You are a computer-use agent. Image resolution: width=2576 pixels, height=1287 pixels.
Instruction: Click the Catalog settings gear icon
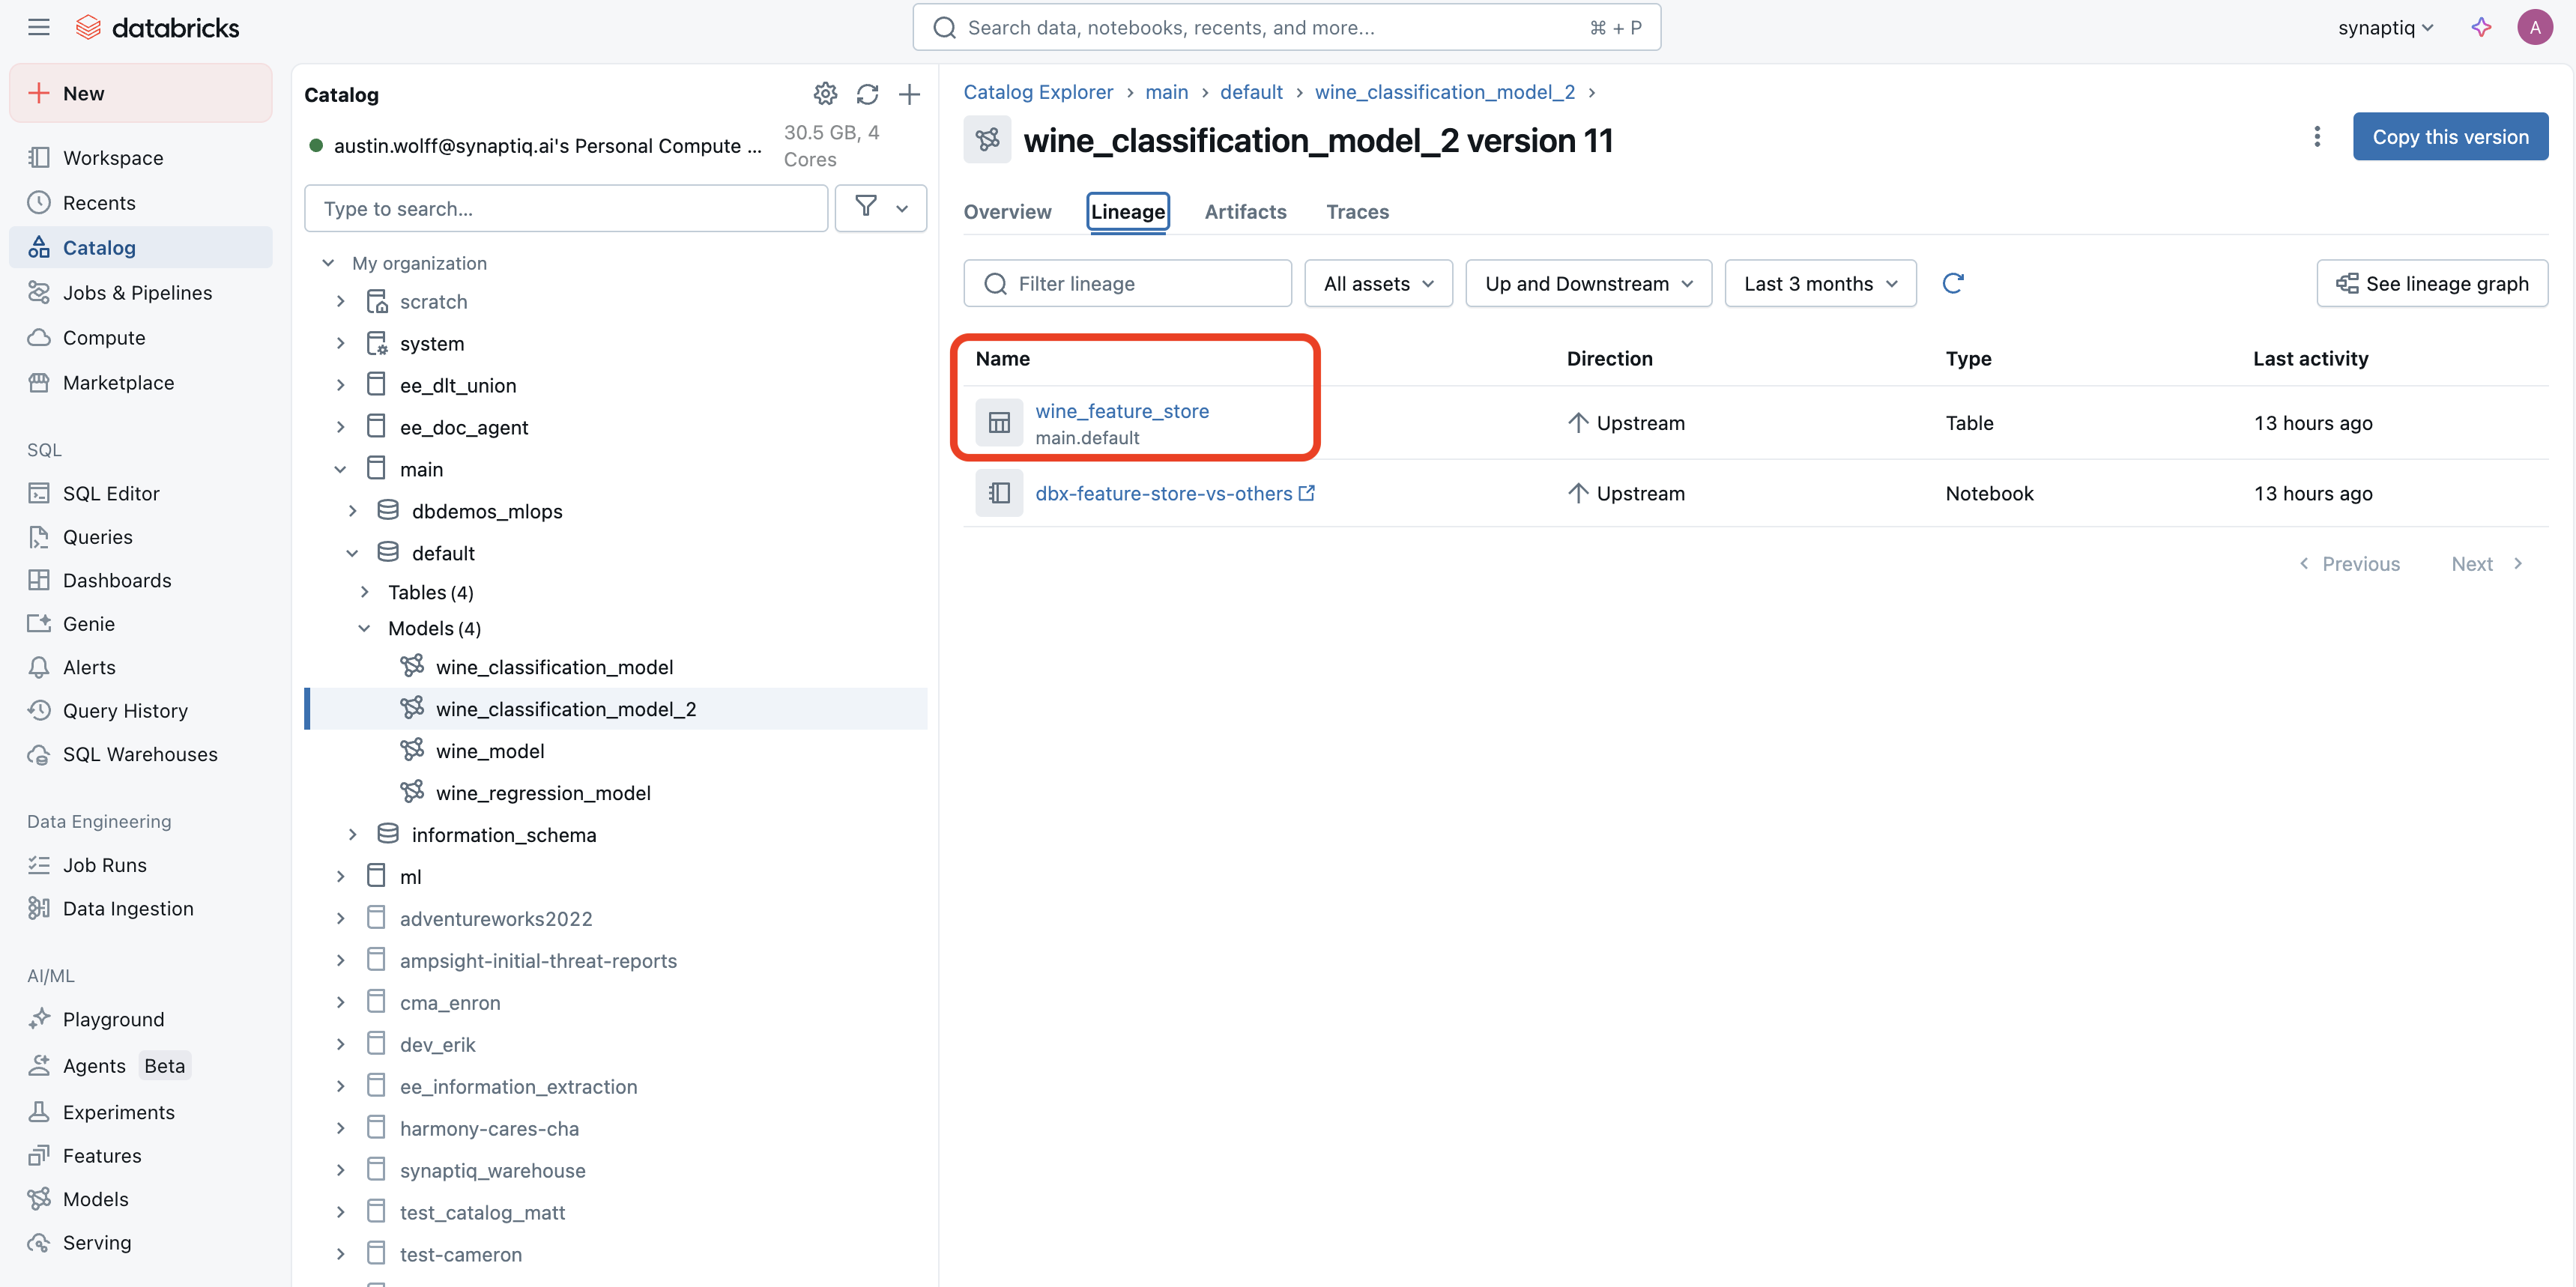[825, 94]
